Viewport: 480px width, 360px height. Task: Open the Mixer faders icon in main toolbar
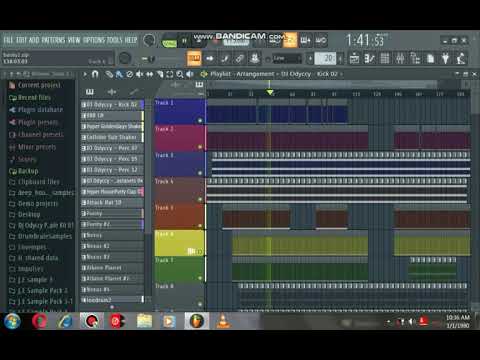pyautogui.click(x=400, y=59)
